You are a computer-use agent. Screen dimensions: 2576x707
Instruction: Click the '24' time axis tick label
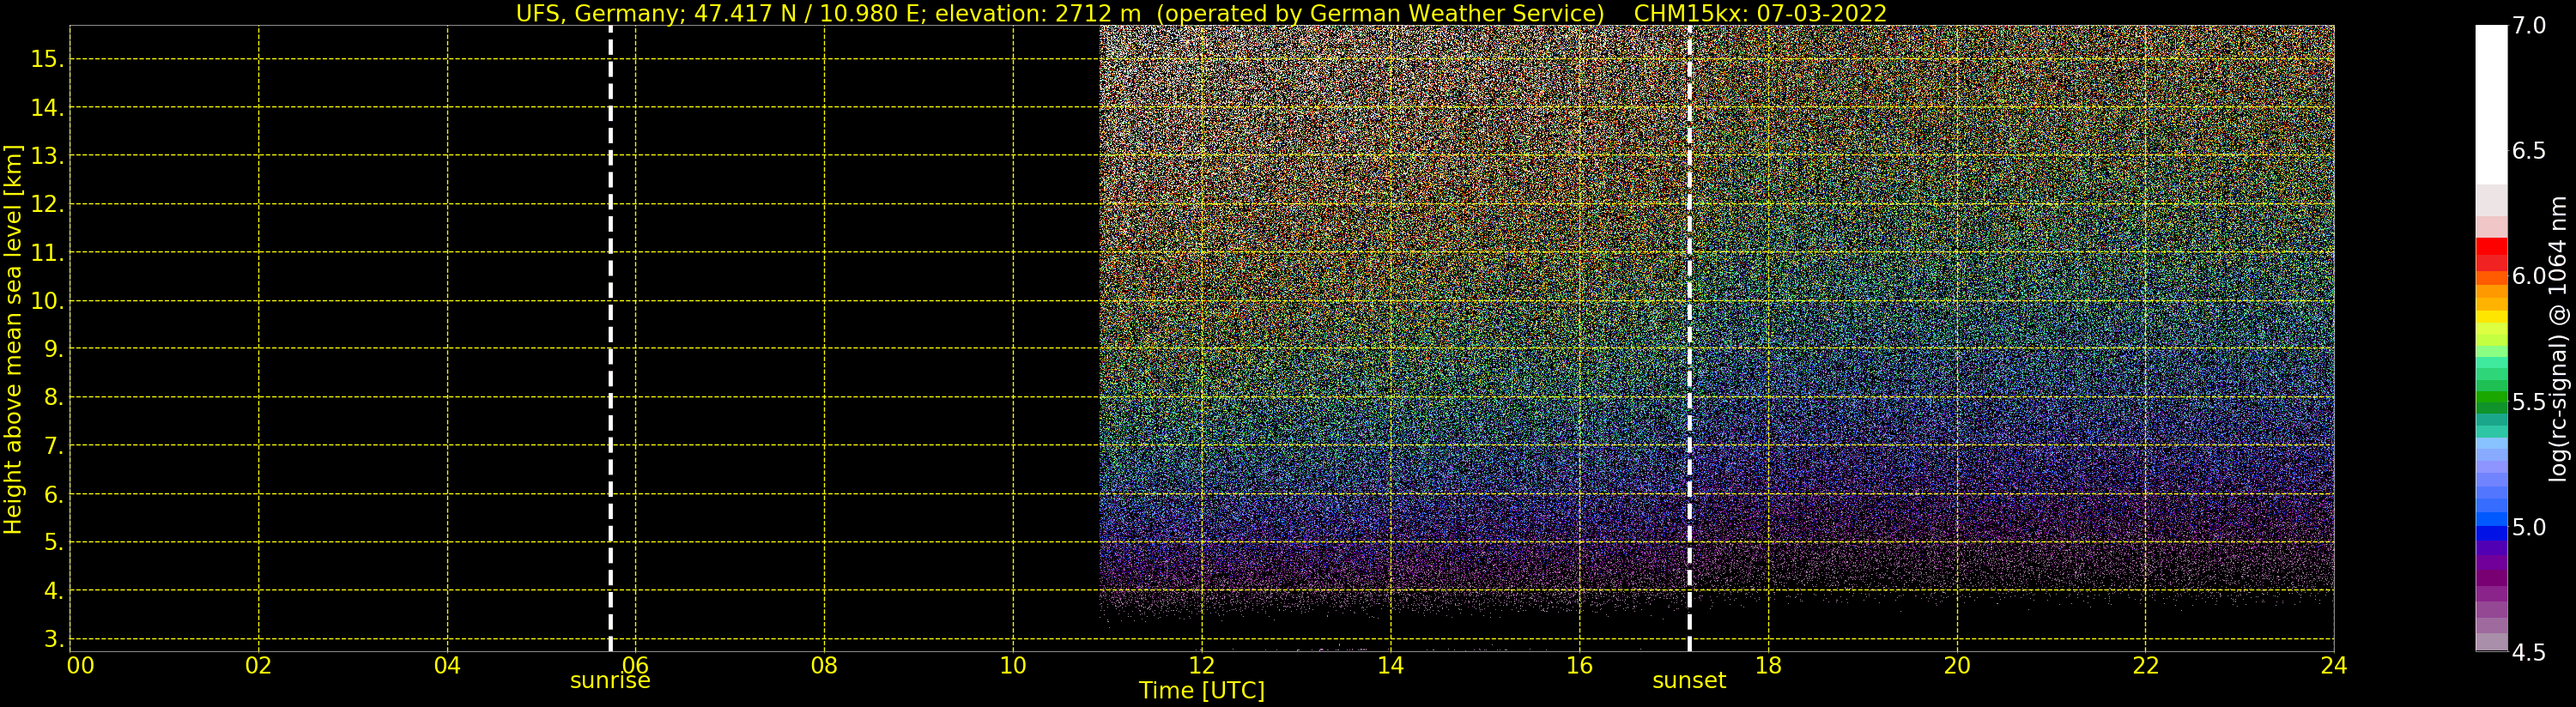pos(2334,665)
